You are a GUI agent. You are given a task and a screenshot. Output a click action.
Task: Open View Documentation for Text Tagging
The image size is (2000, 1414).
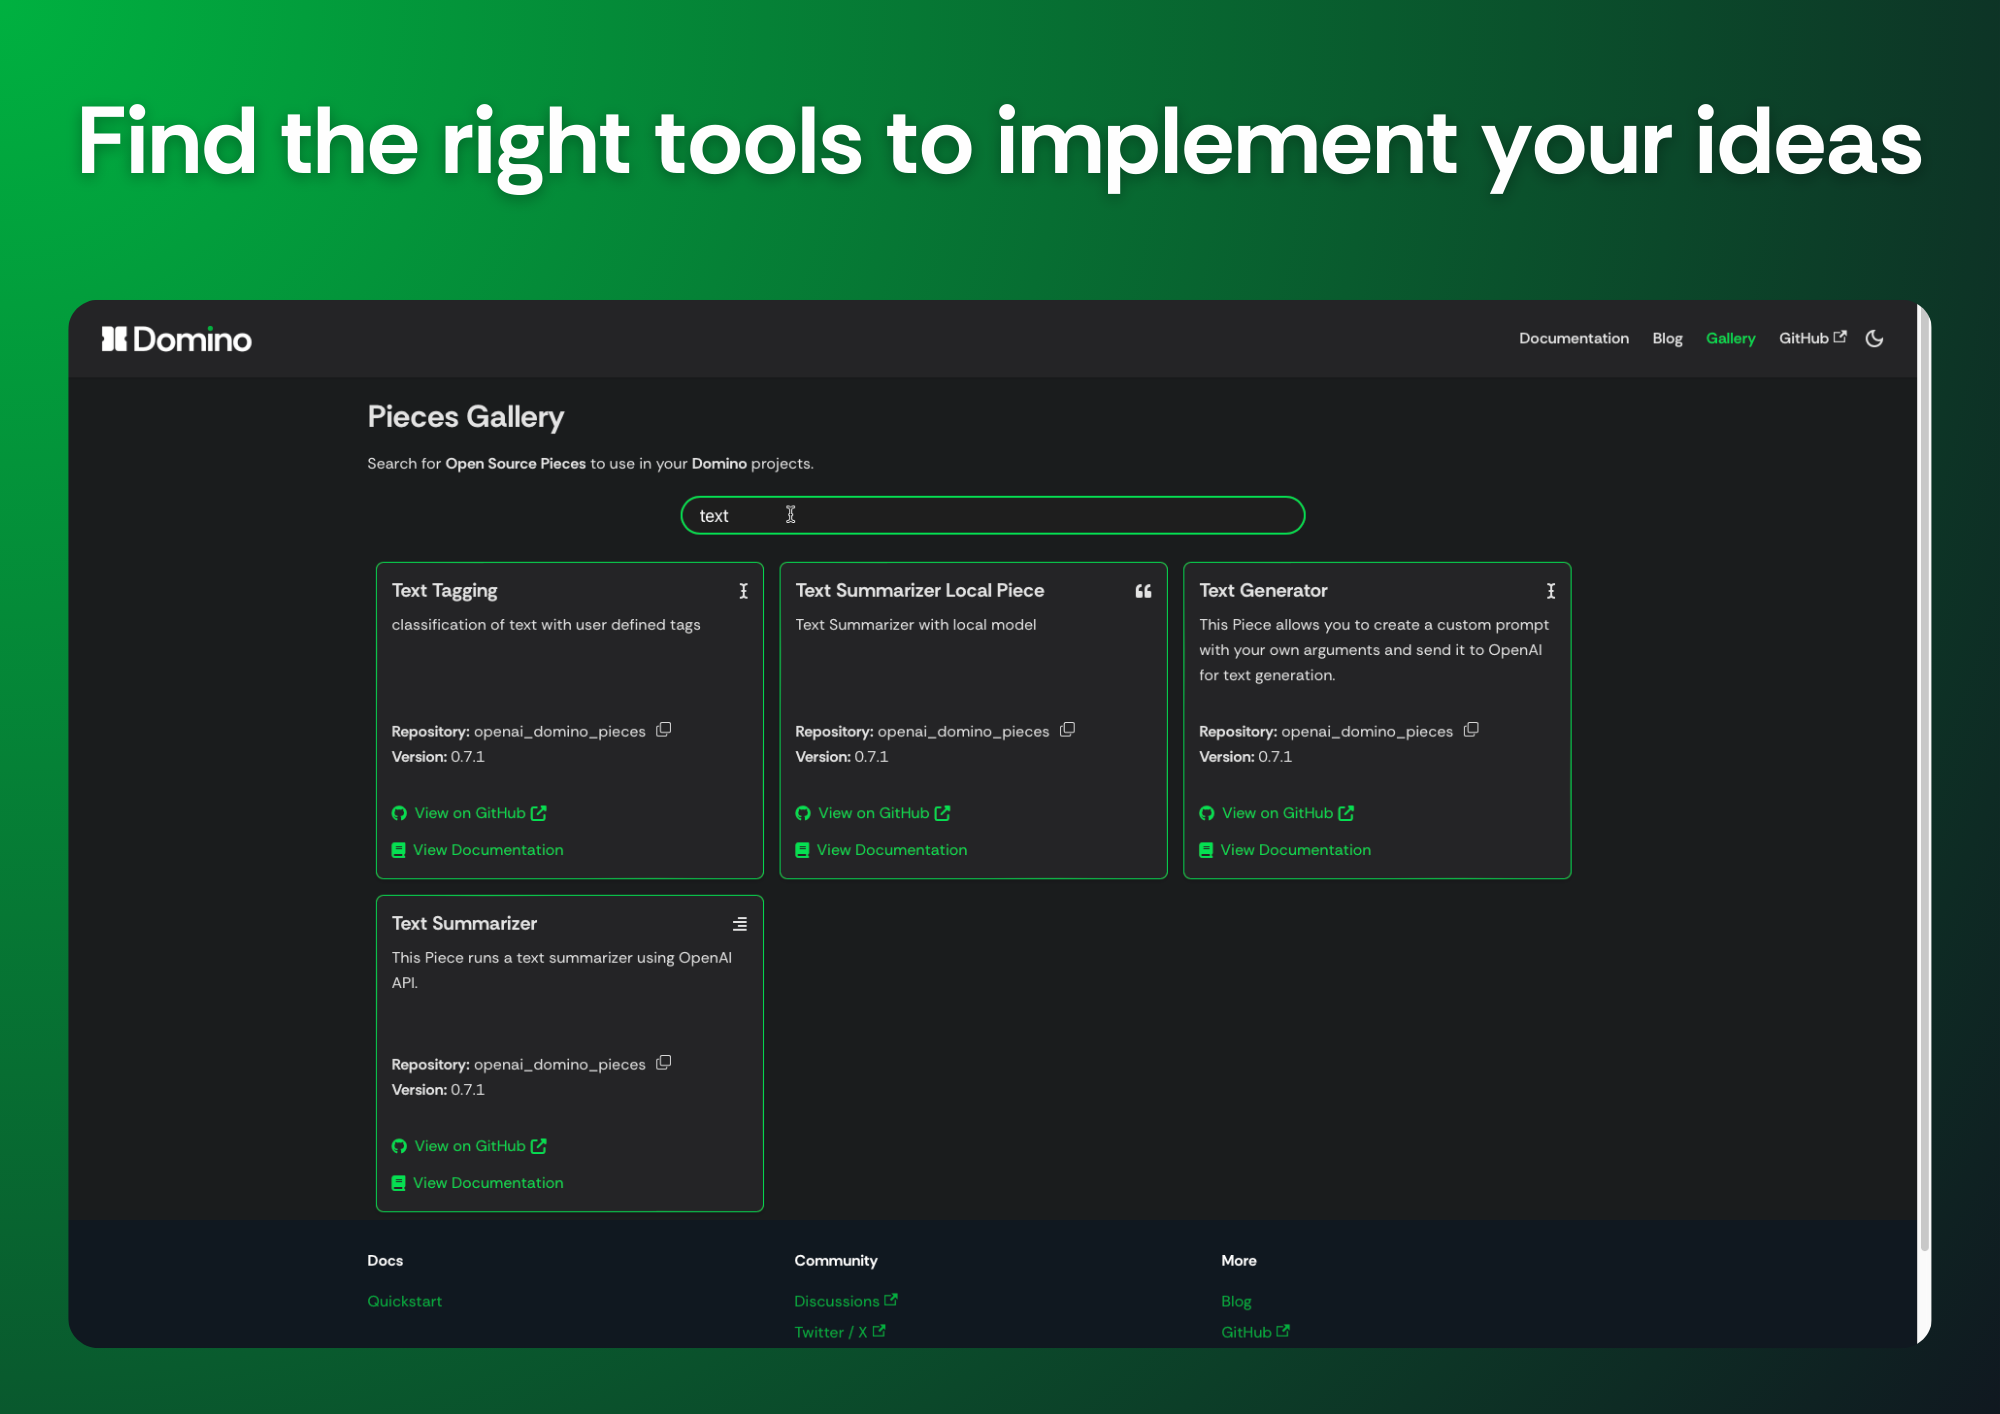[x=487, y=850]
